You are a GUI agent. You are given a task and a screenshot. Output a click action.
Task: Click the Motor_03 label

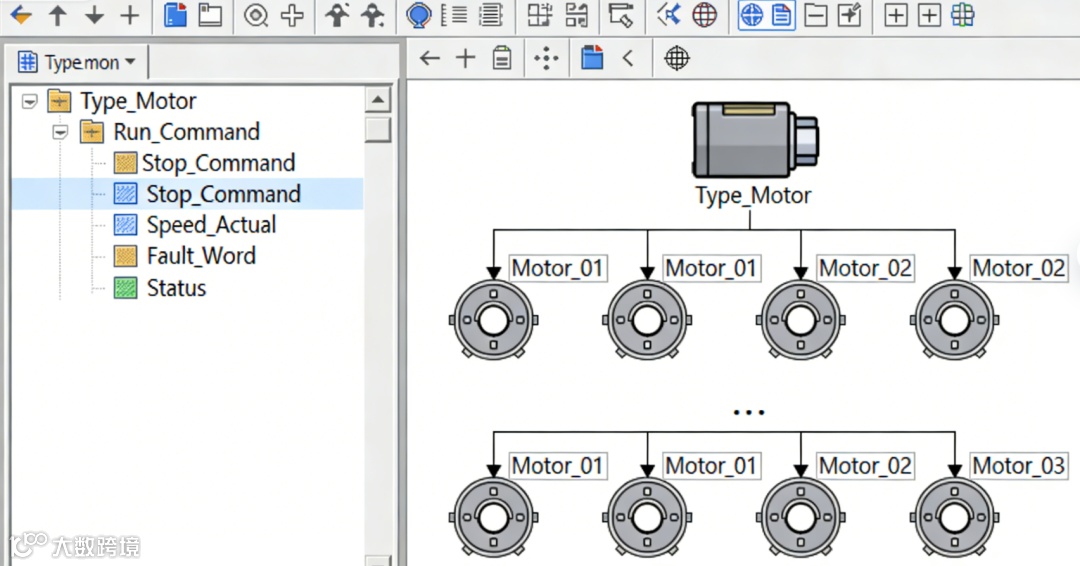(1019, 466)
